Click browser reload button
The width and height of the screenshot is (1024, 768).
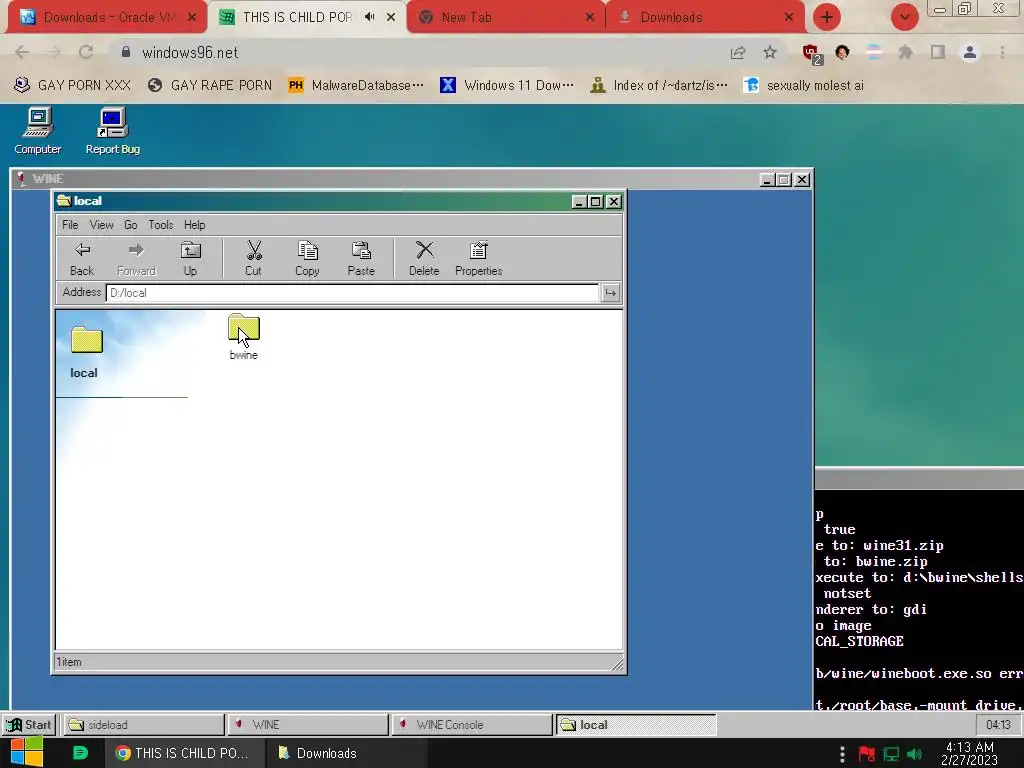coord(86,52)
